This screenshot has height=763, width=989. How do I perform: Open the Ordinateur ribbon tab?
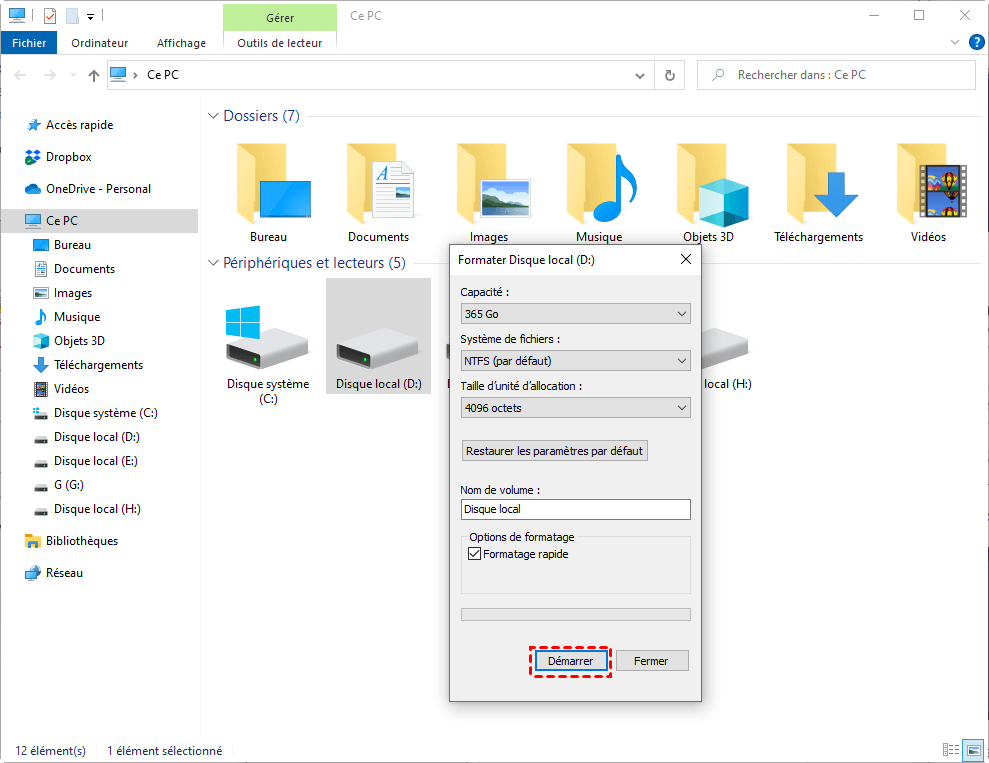(100, 43)
